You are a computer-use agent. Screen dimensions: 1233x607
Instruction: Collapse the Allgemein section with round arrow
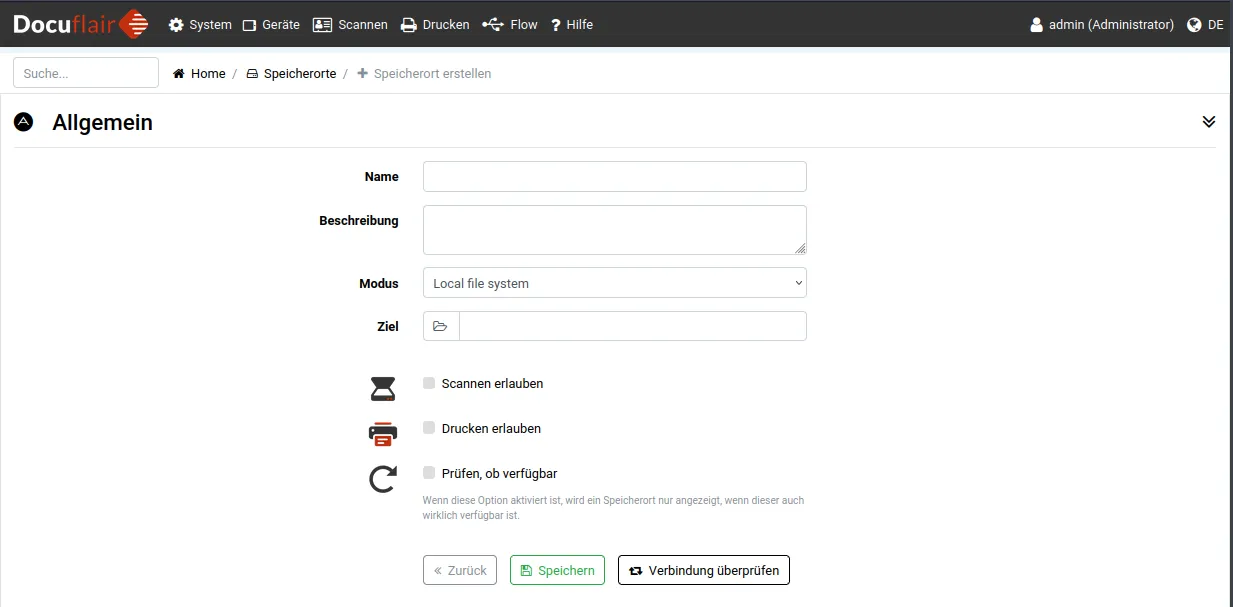click(x=23, y=122)
